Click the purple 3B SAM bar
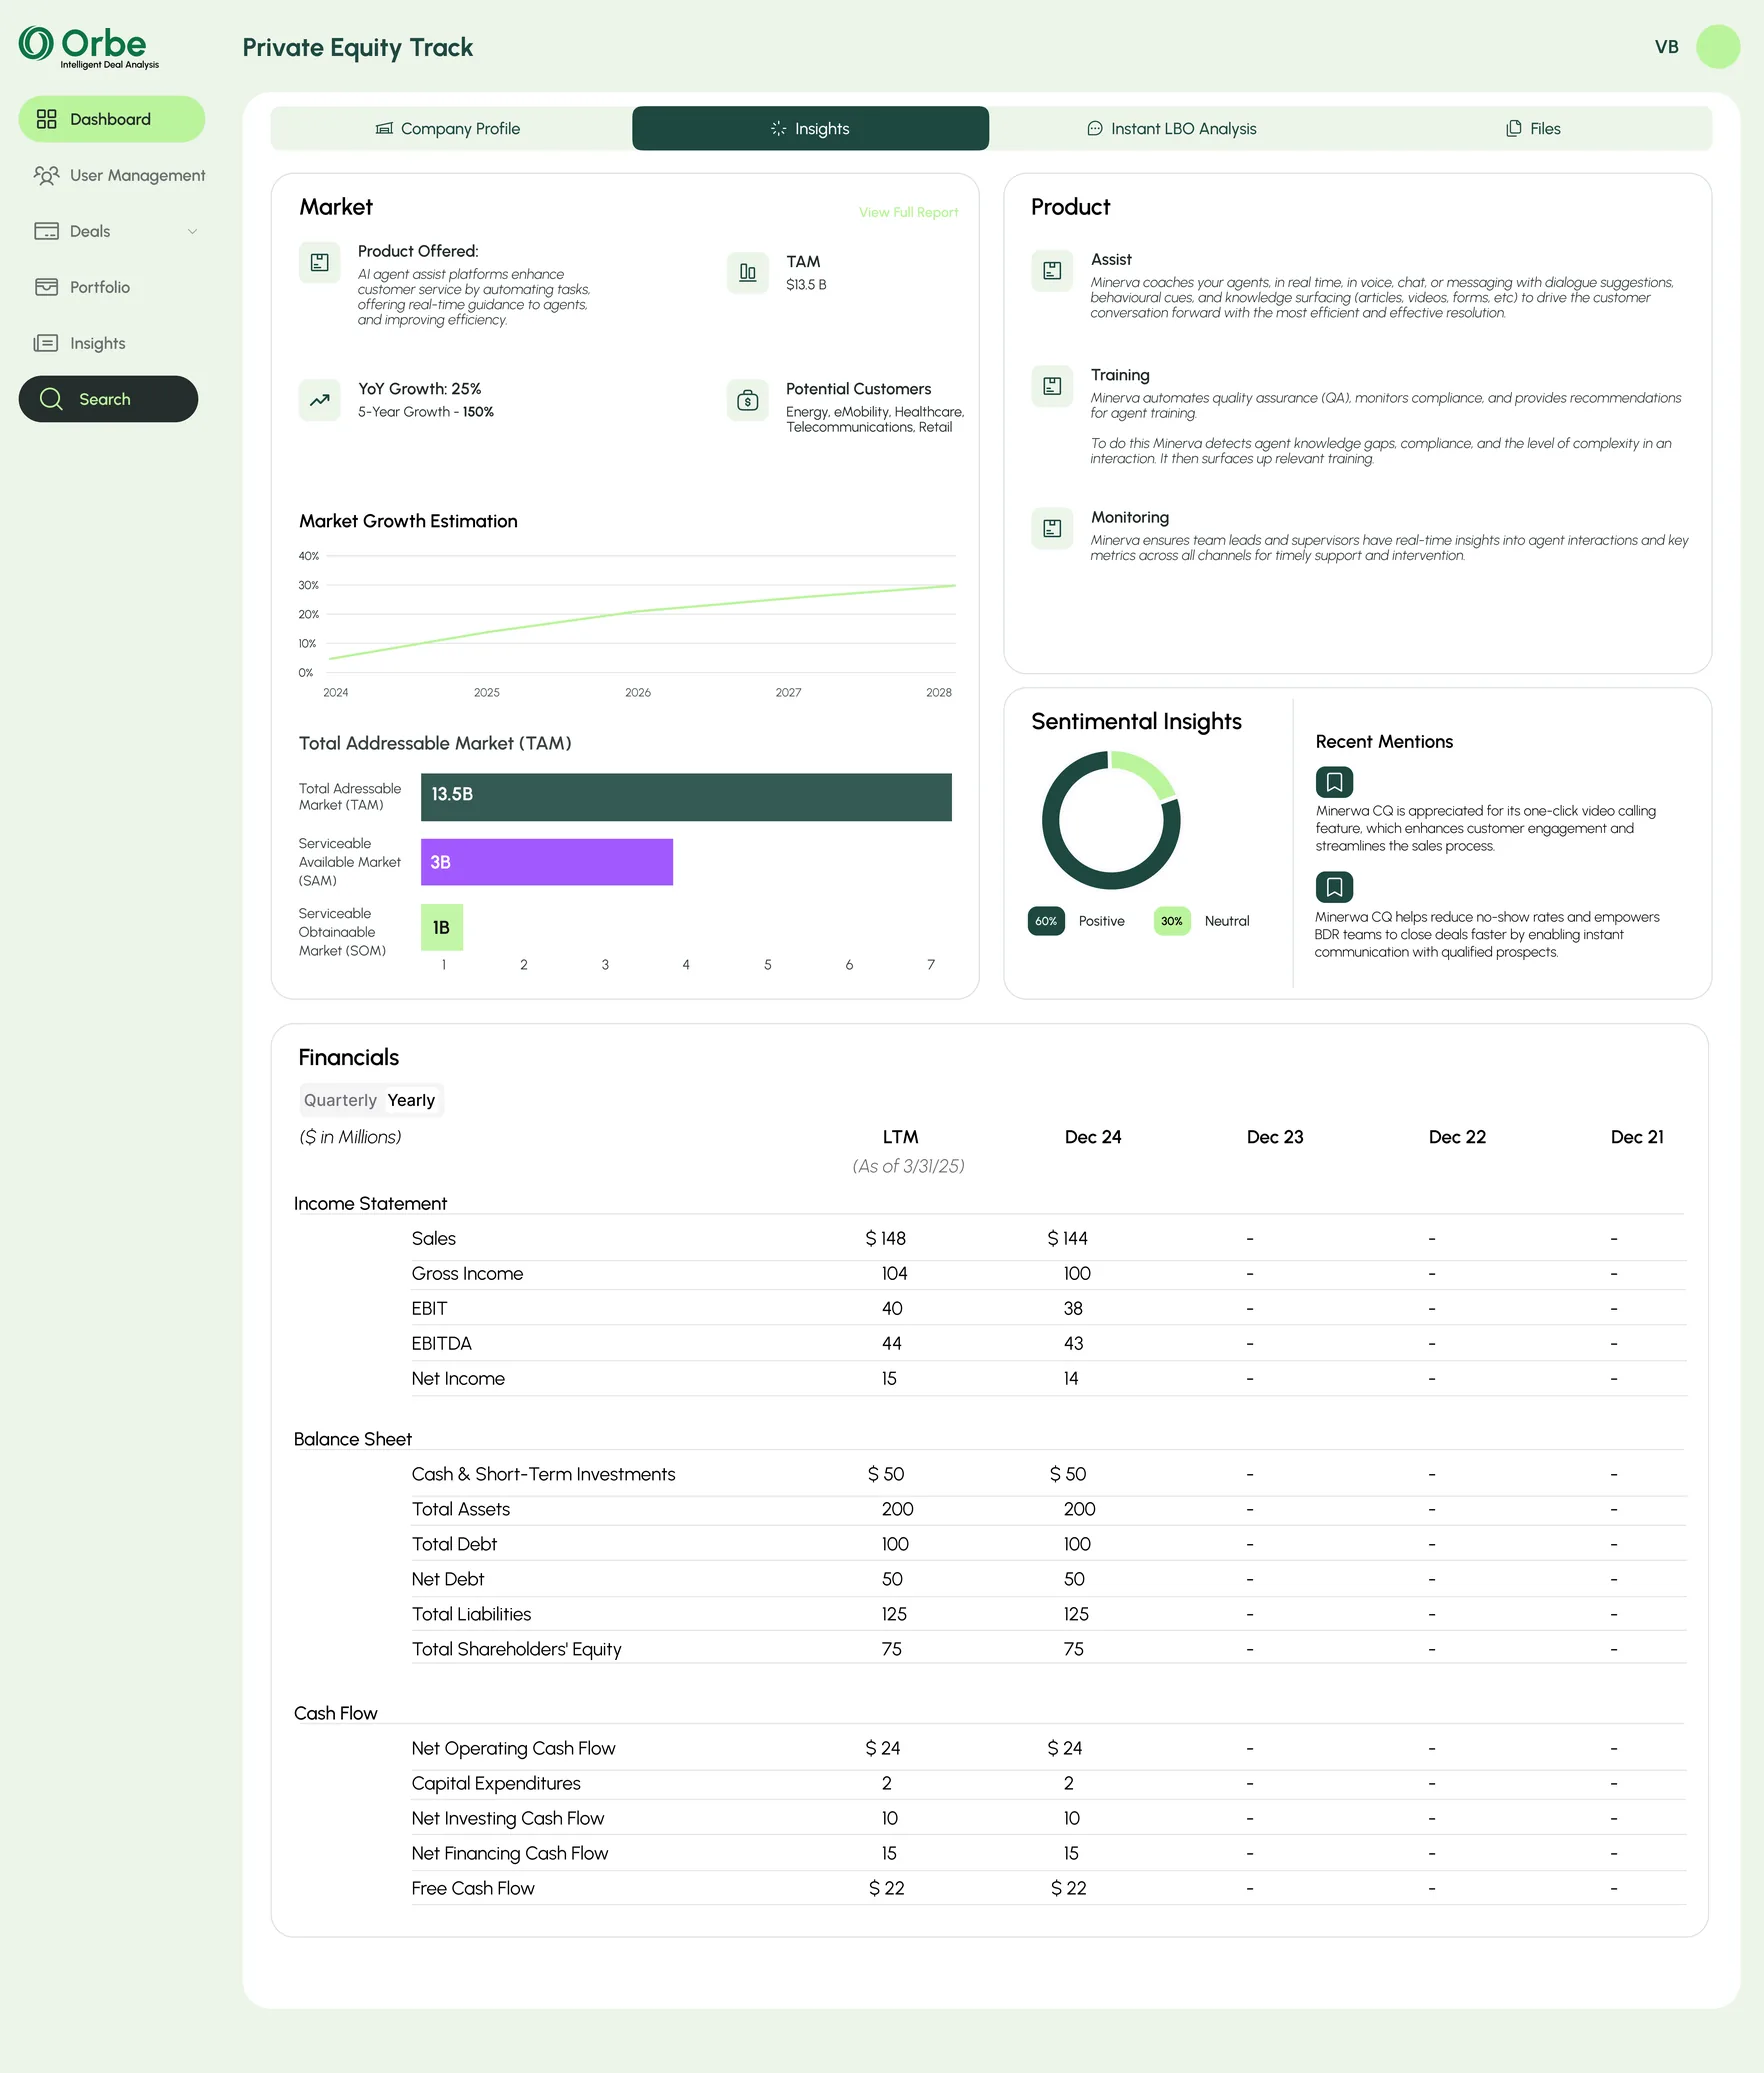Image resolution: width=1764 pixels, height=2073 pixels. pyautogui.click(x=547, y=862)
